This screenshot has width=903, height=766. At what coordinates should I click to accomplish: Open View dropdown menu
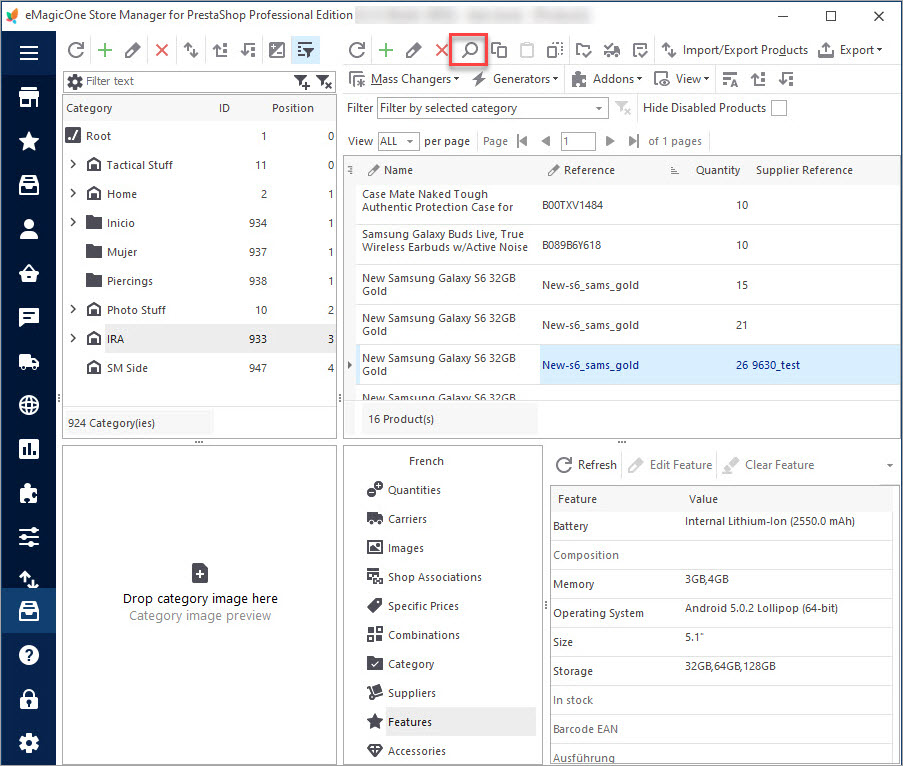[x=681, y=79]
